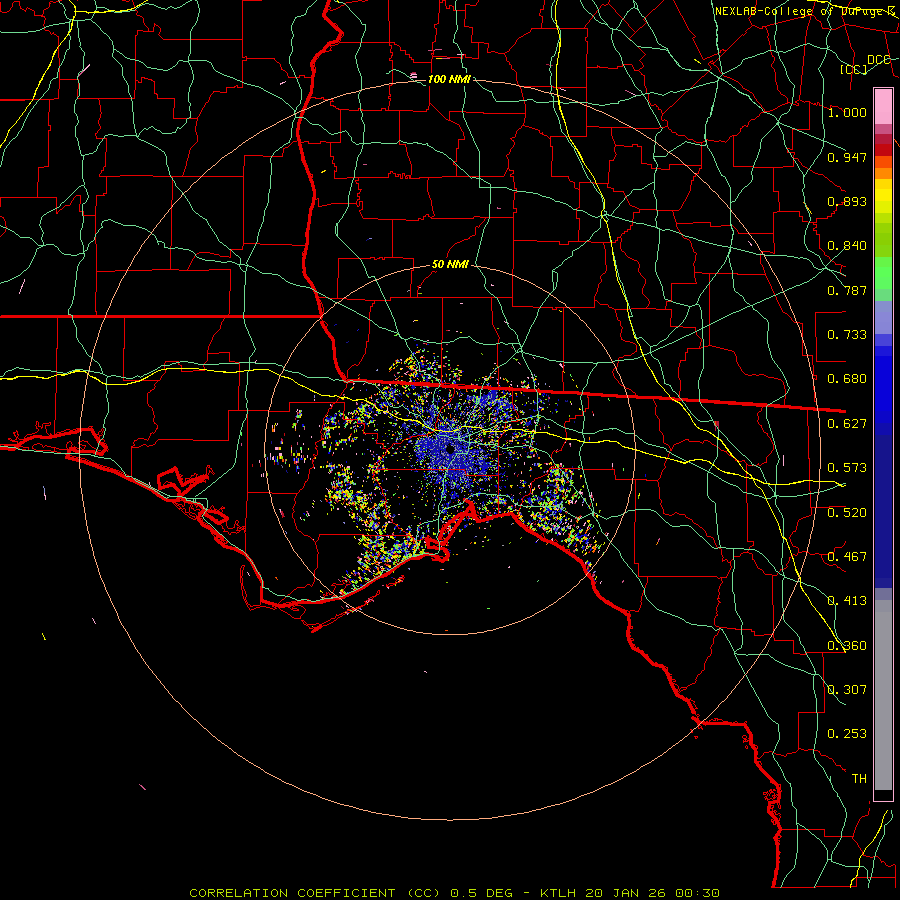Click the 0.253 scale value

point(847,734)
